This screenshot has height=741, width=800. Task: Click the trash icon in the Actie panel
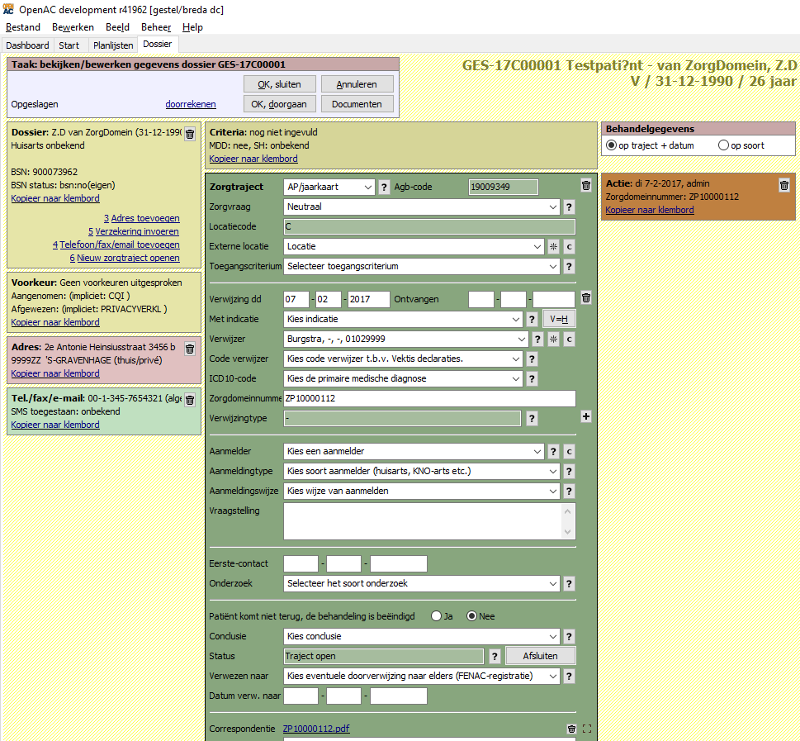pyautogui.click(x=784, y=185)
